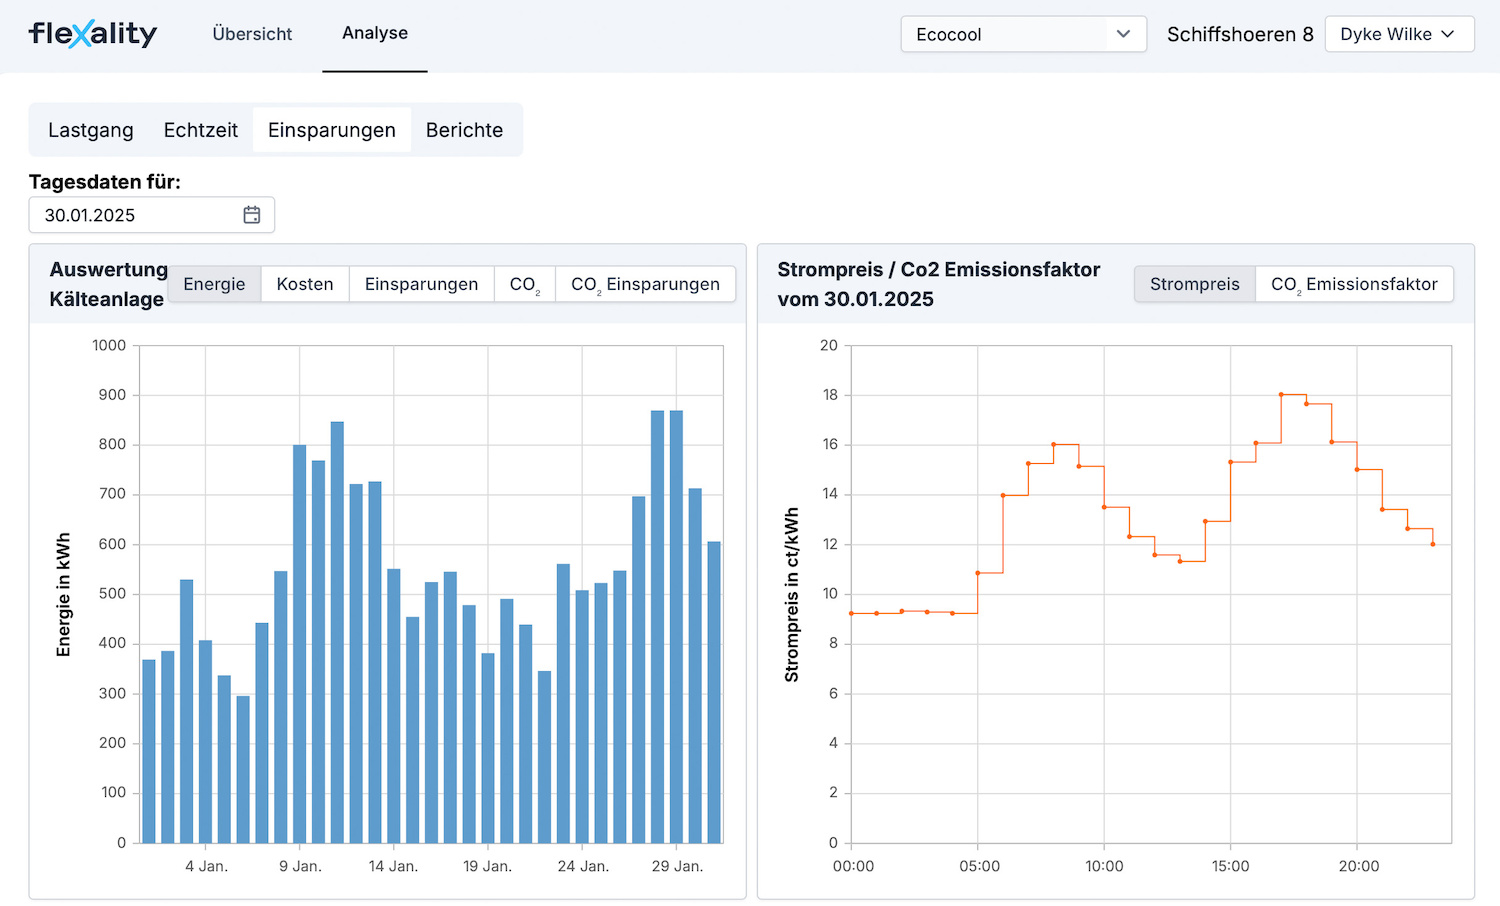Screen dimensions: 1500x906
Task: Select the Analyse navigation tab
Action: 375,34
